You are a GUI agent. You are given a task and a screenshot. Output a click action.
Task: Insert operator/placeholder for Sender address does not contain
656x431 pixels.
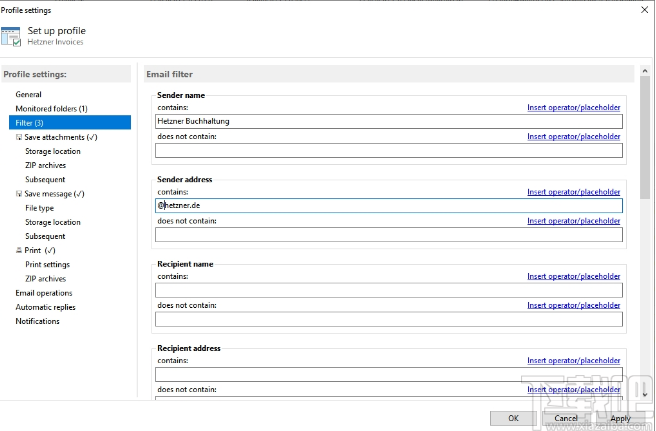point(573,220)
